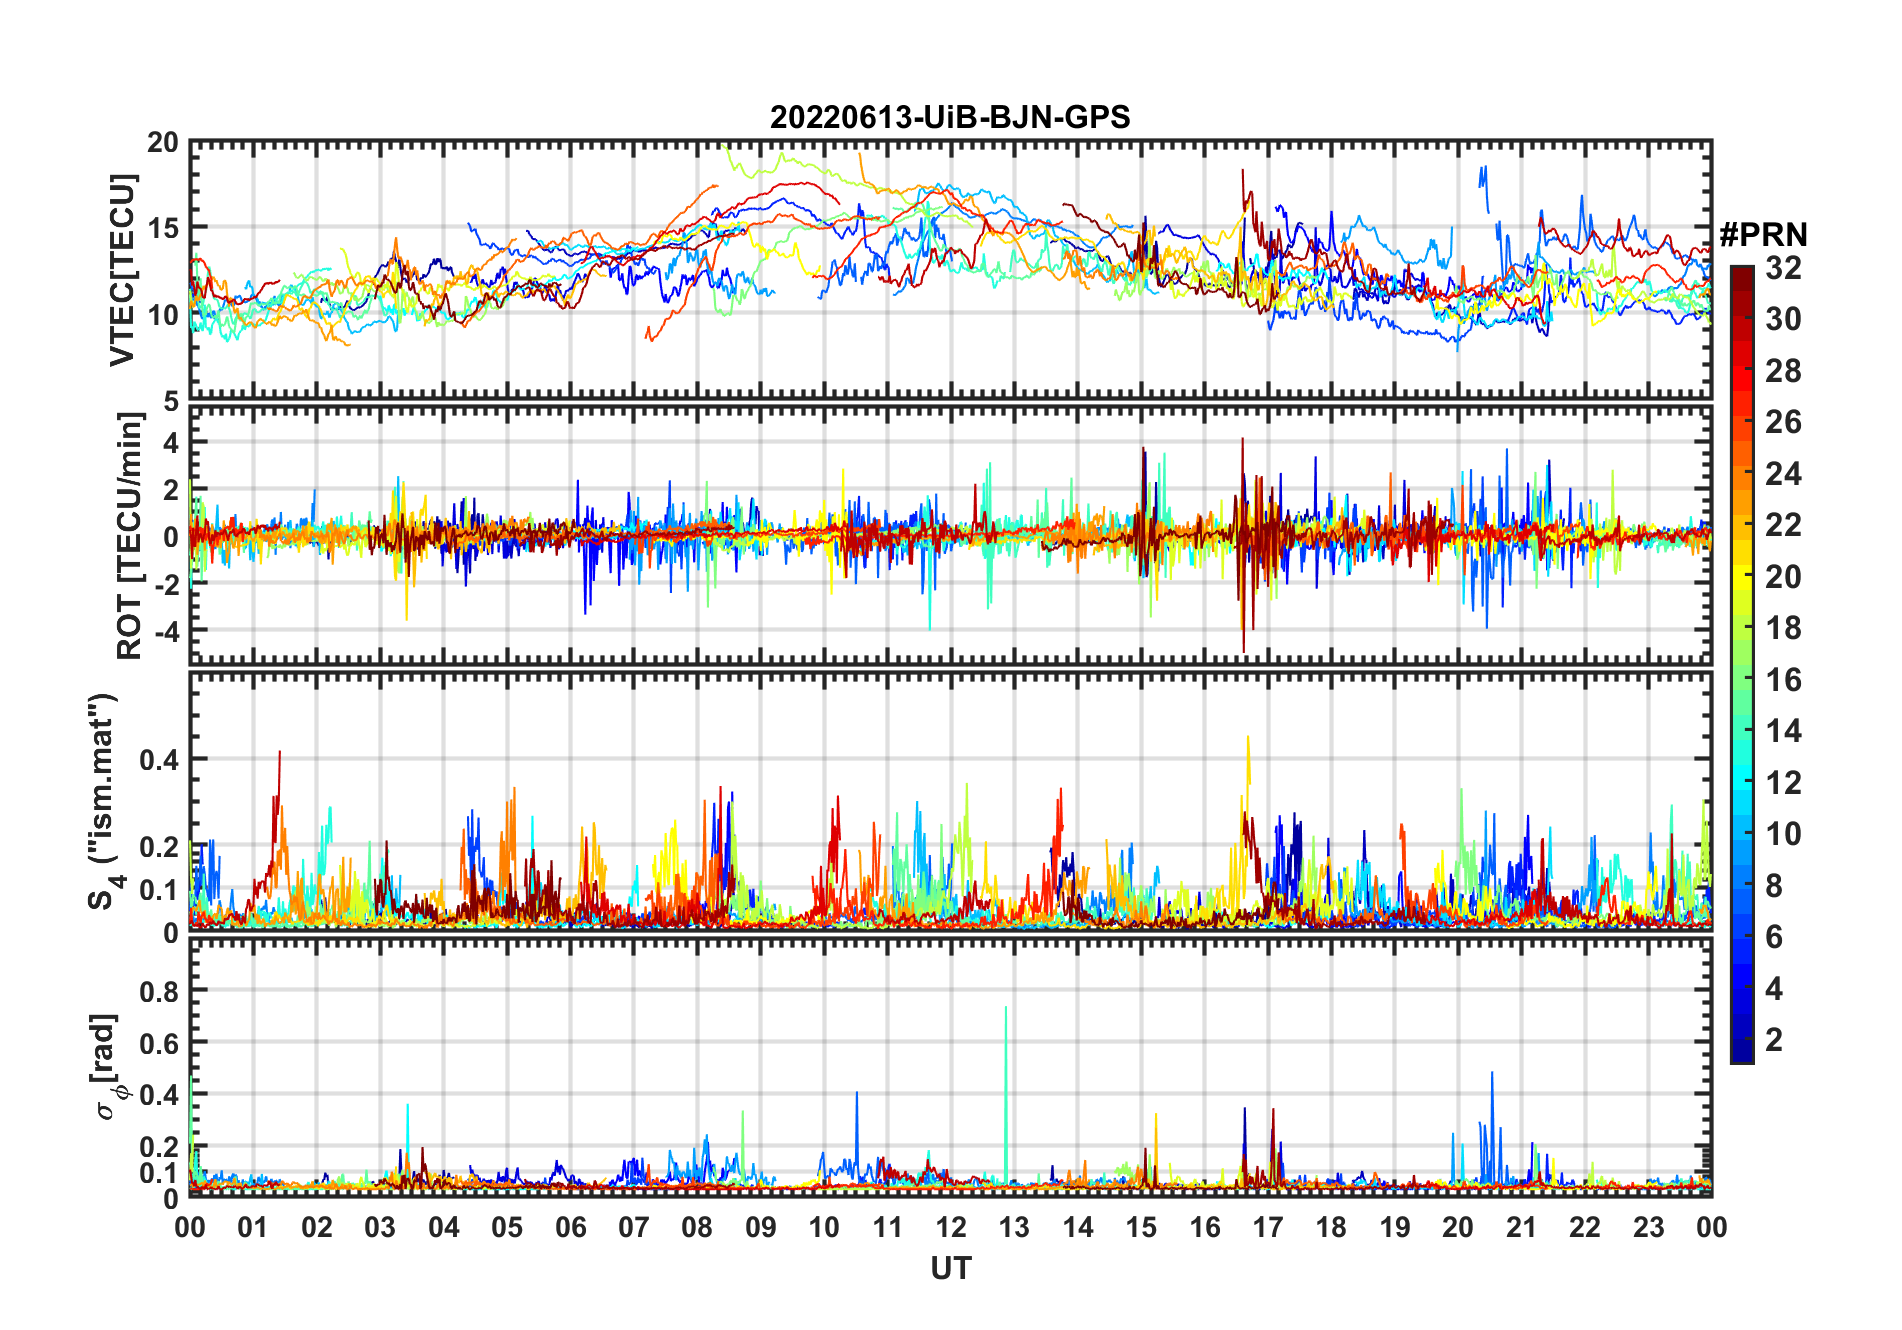Select the ROT [TECU/min] y-axis label

point(129,536)
